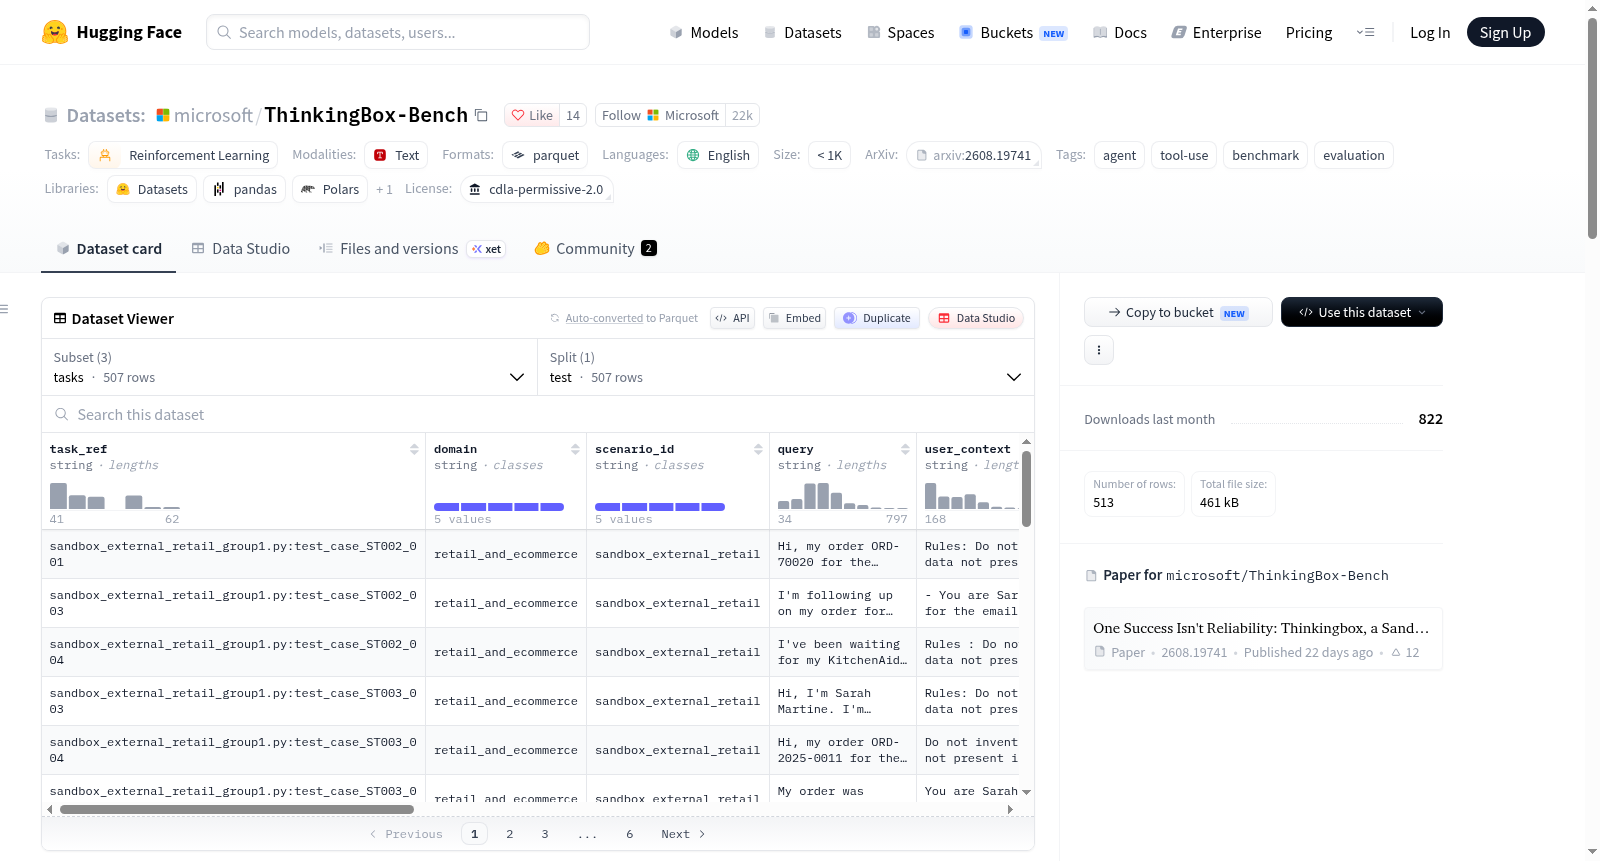Viewport: 1600px width, 861px height.
Task: Copy dataset name with the copy icon
Action: pos(481,115)
